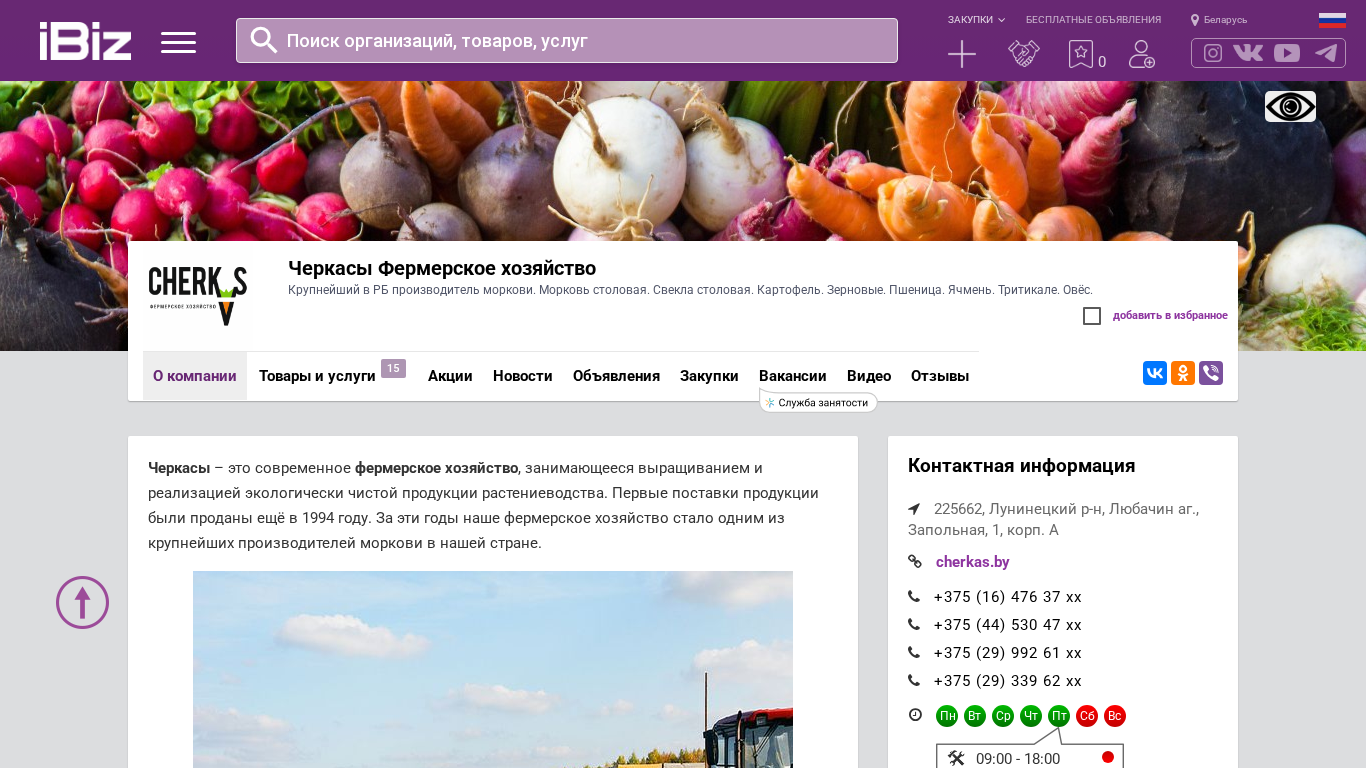Click the search magnifier icon
The height and width of the screenshot is (768, 1366).
264,40
